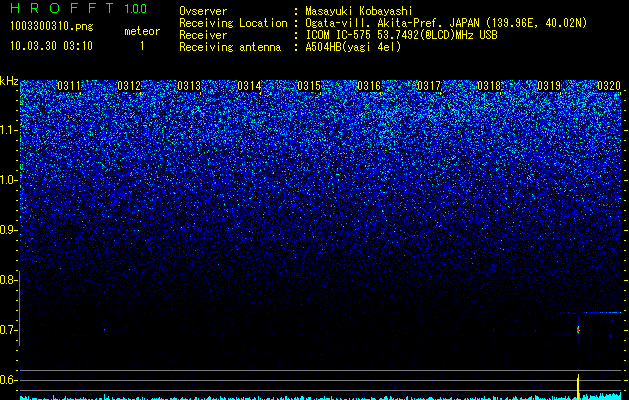The height and width of the screenshot is (400, 629).
Task: Click the 0317 time marker
Action: tap(429, 86)
